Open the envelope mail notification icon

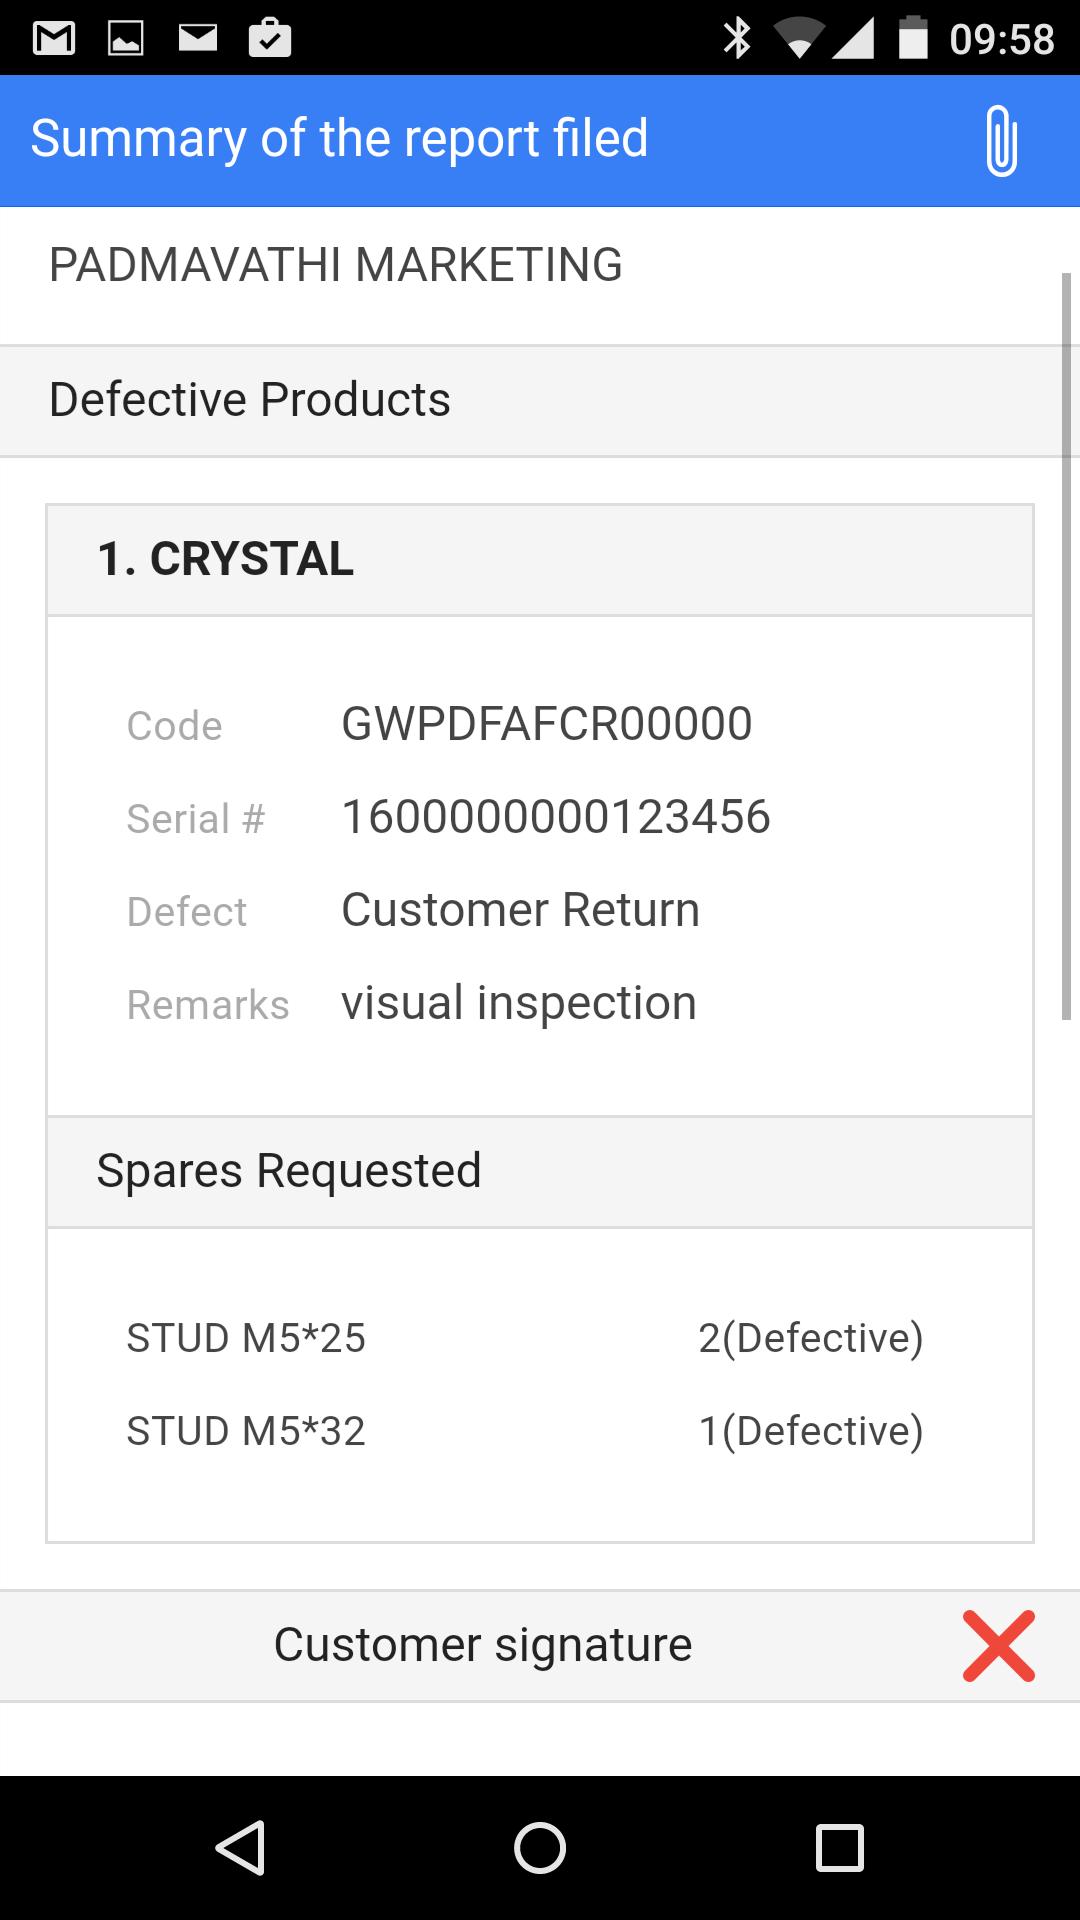point(198,38)
